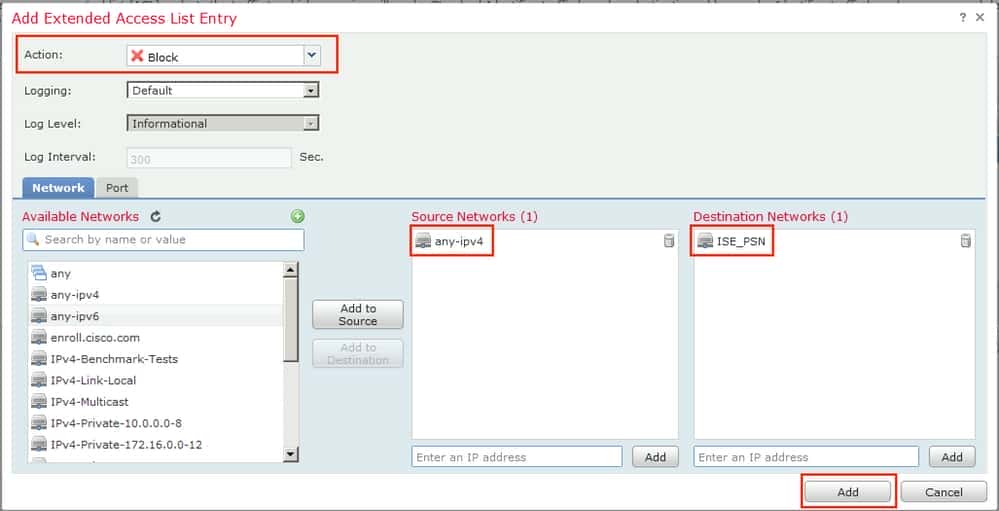This screenshot has height=511, width=999.
Task: Select 'any-ipv6' in Available Networks
Action: coord(156,316)
